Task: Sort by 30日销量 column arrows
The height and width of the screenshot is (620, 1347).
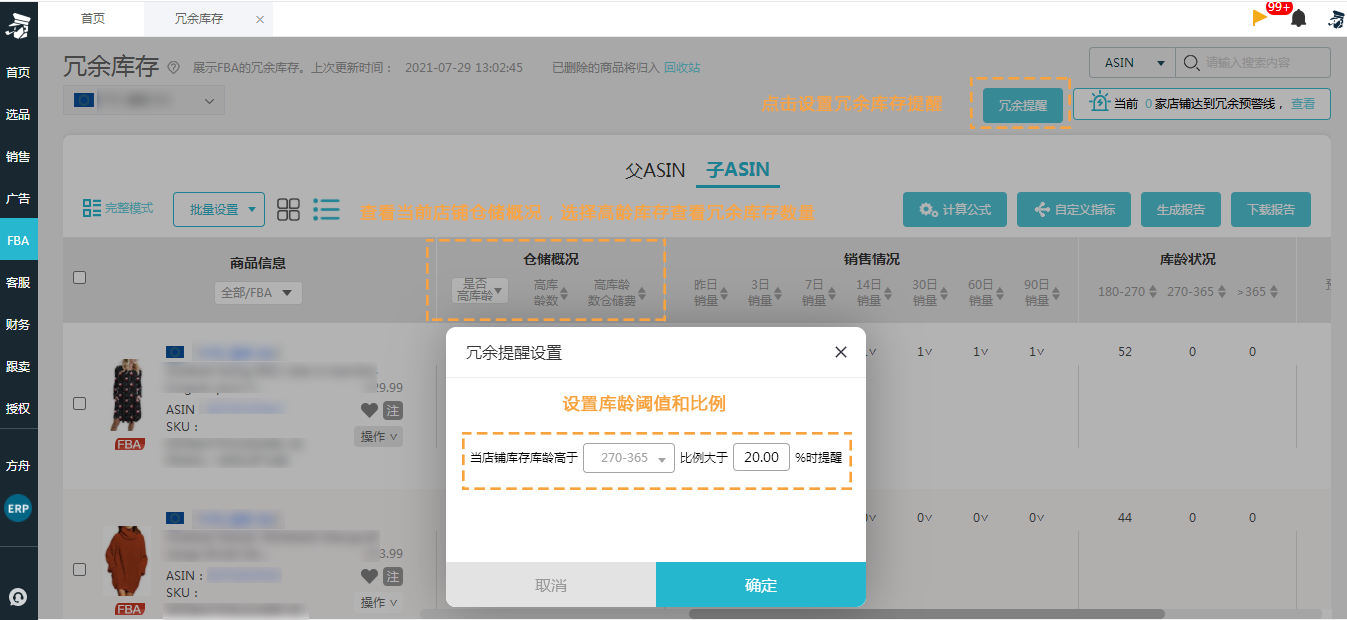Action: tap(943, 294)
